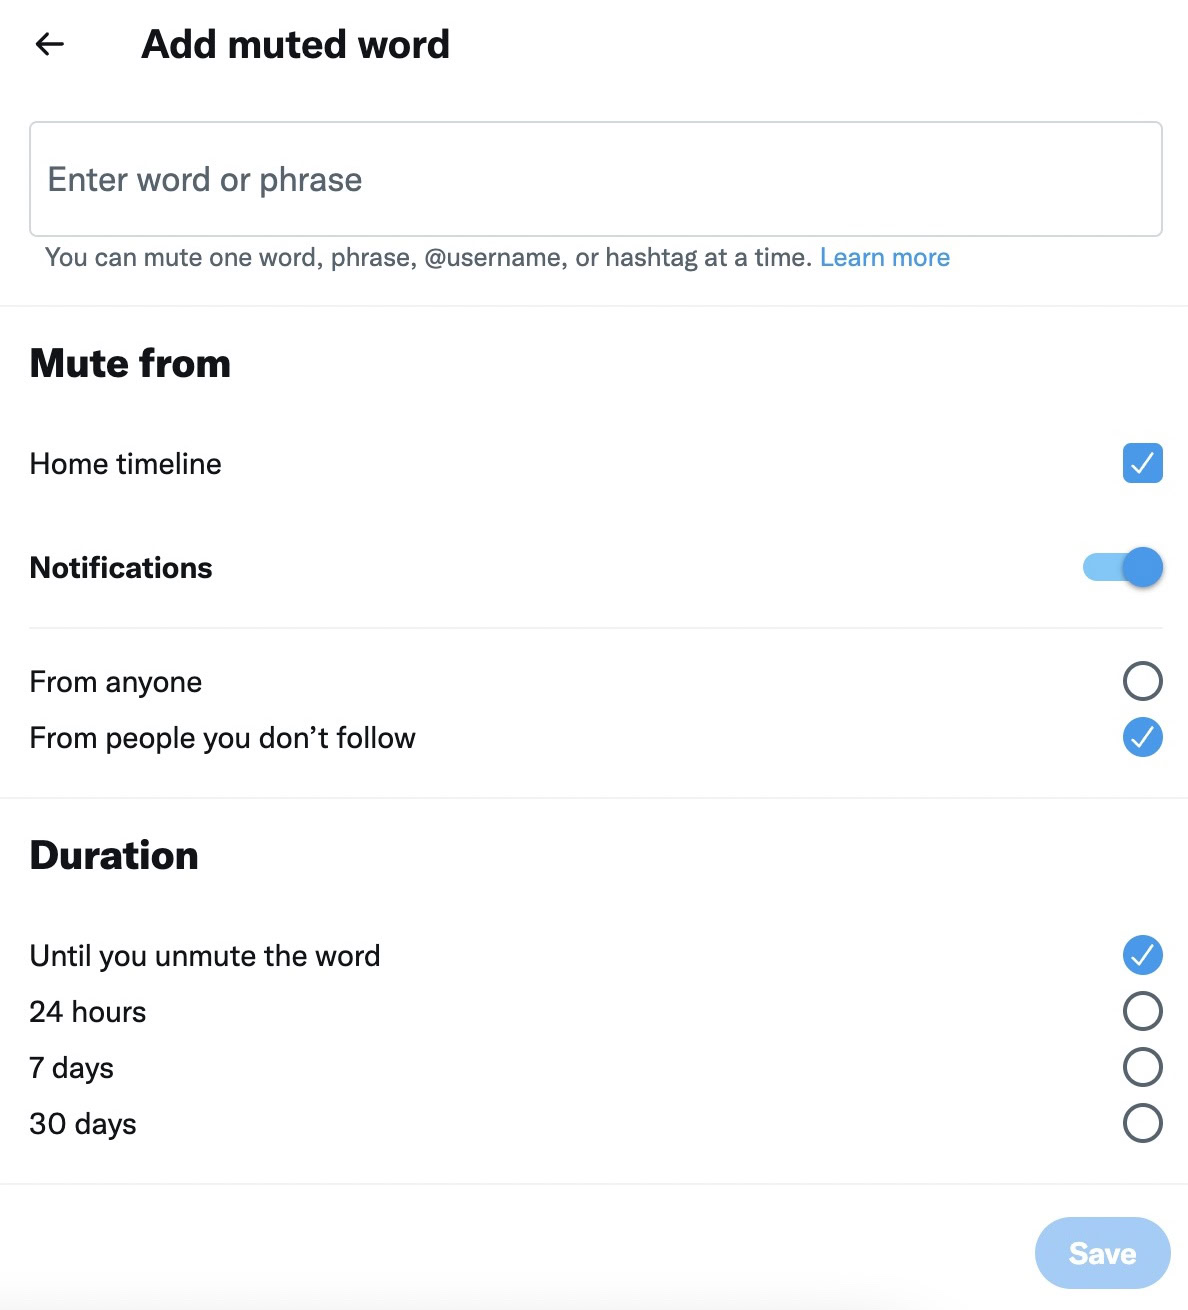This screenshot has width=1188, height=1310.
Task: Click the 'Notifications' text label
Action: (x=121, y=568)
